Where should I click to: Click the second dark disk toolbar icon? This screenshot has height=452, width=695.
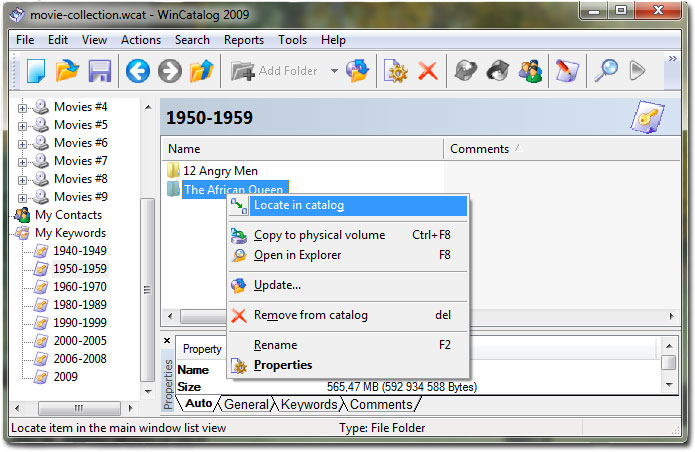[498, 71]
